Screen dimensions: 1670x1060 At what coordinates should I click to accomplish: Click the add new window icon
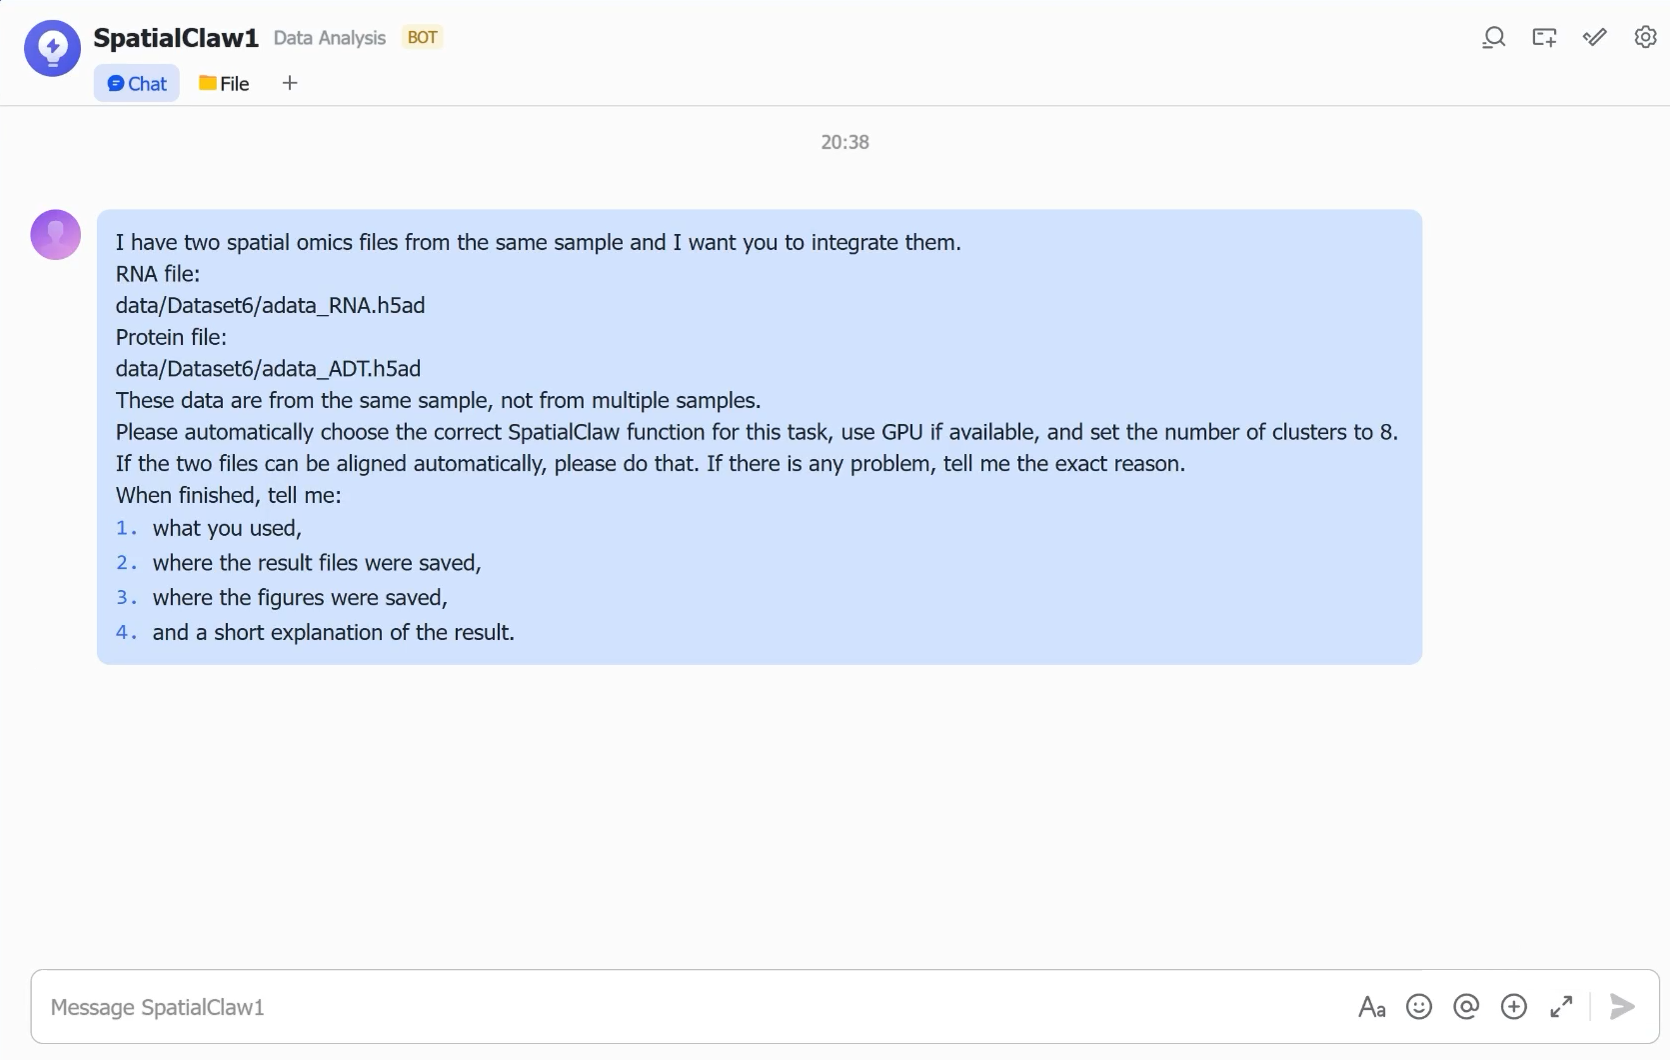point(1544,38)
